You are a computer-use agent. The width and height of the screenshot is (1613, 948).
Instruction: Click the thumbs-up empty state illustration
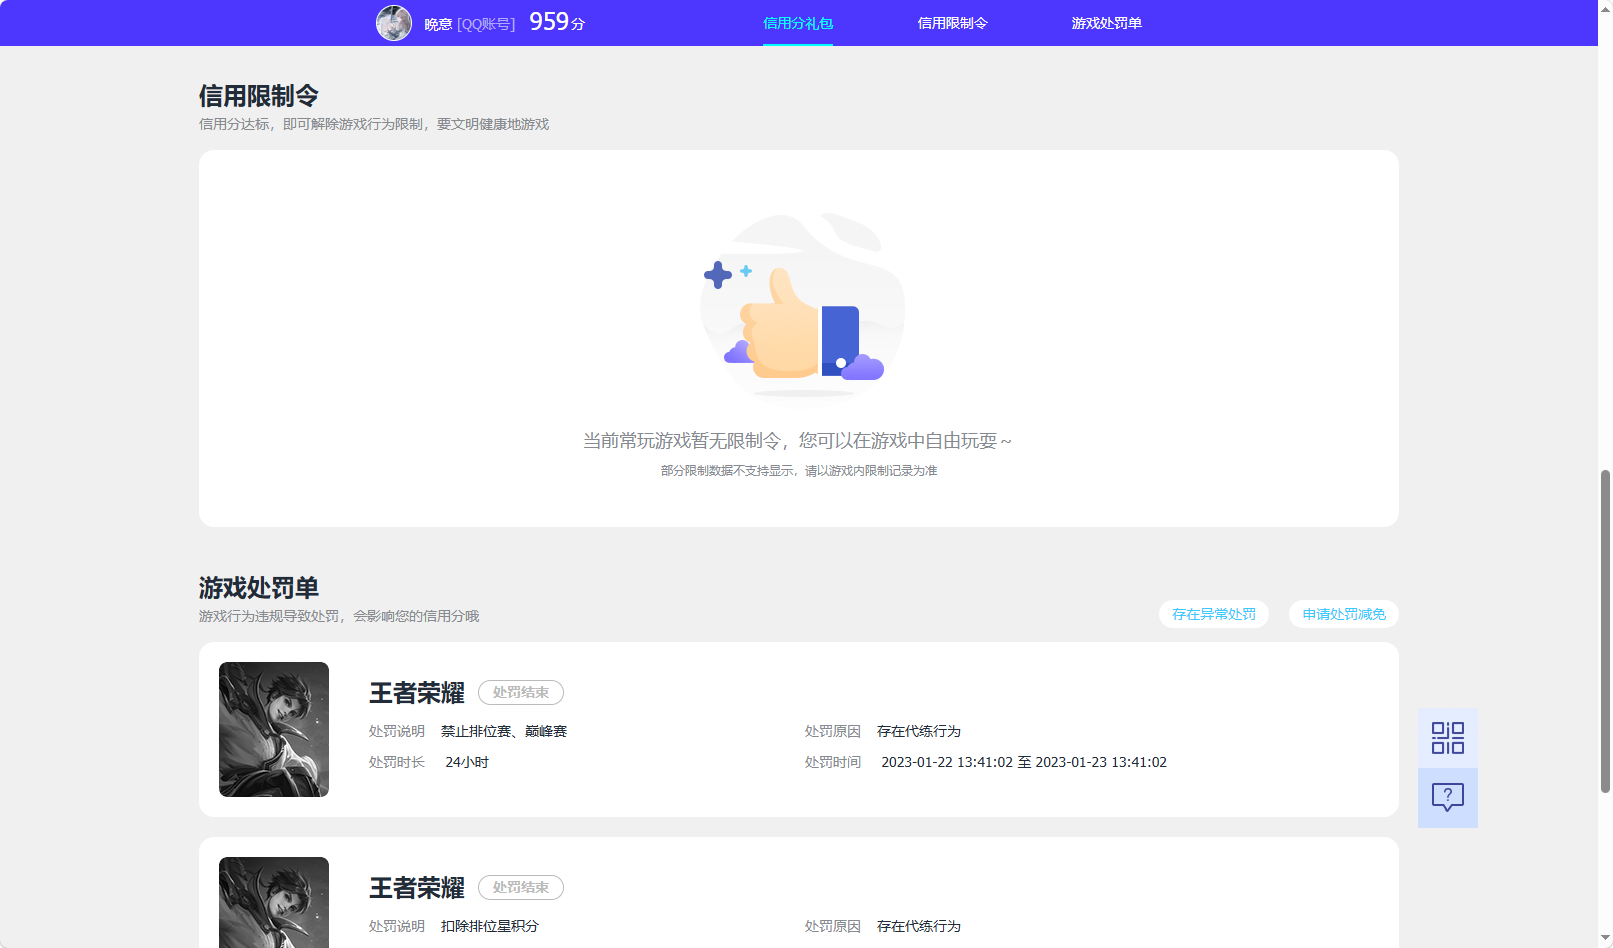pos(800,310)
